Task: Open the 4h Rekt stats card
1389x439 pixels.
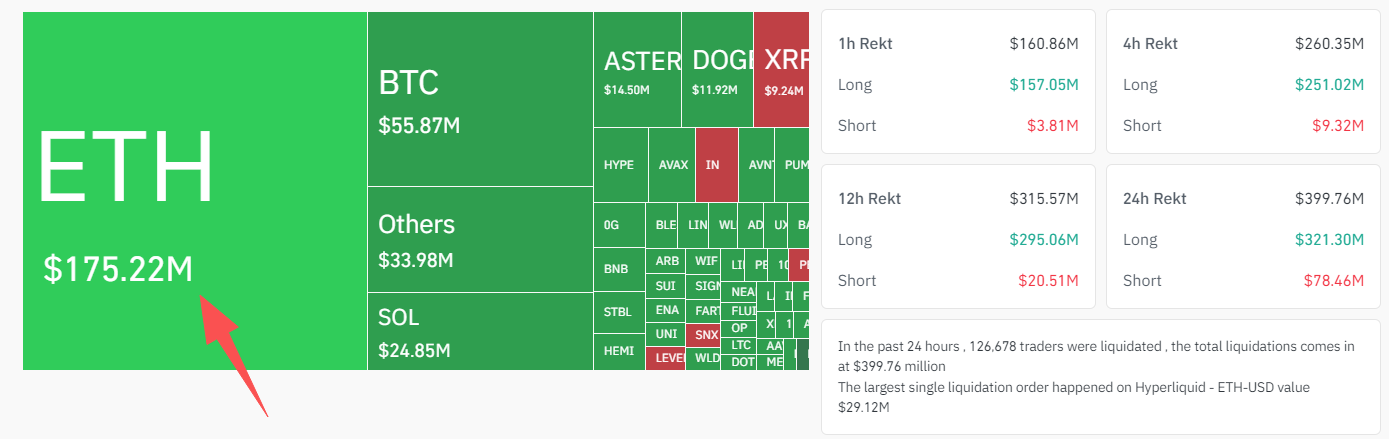Action: coord(1243,82)
